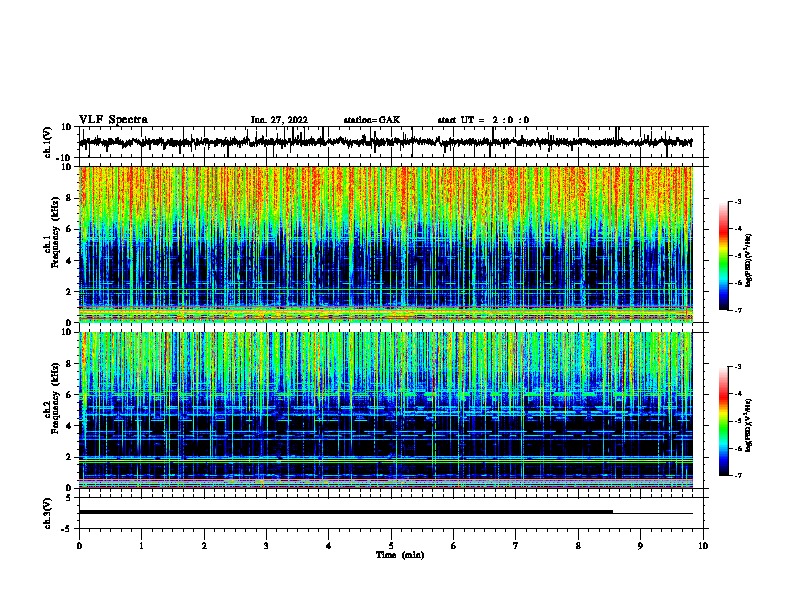The image size is (792, 612).
Task: Click the thick black ch.3 signal bar
Action: coord(346,512)
